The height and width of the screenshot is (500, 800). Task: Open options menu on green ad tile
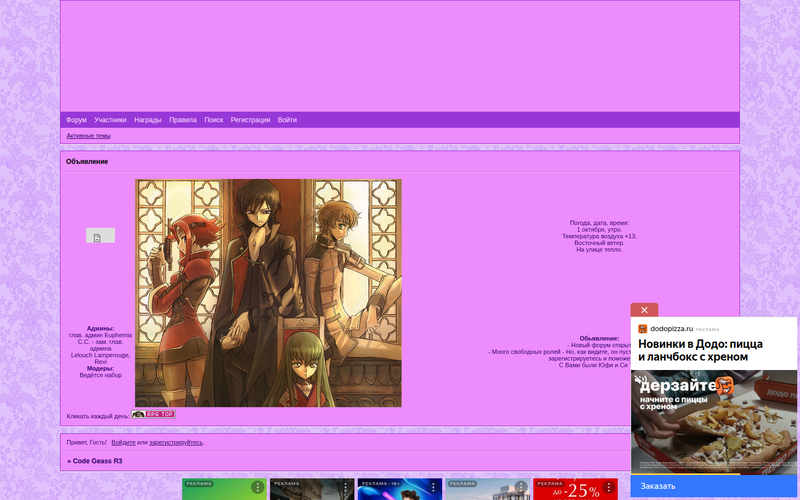point(257,487)
